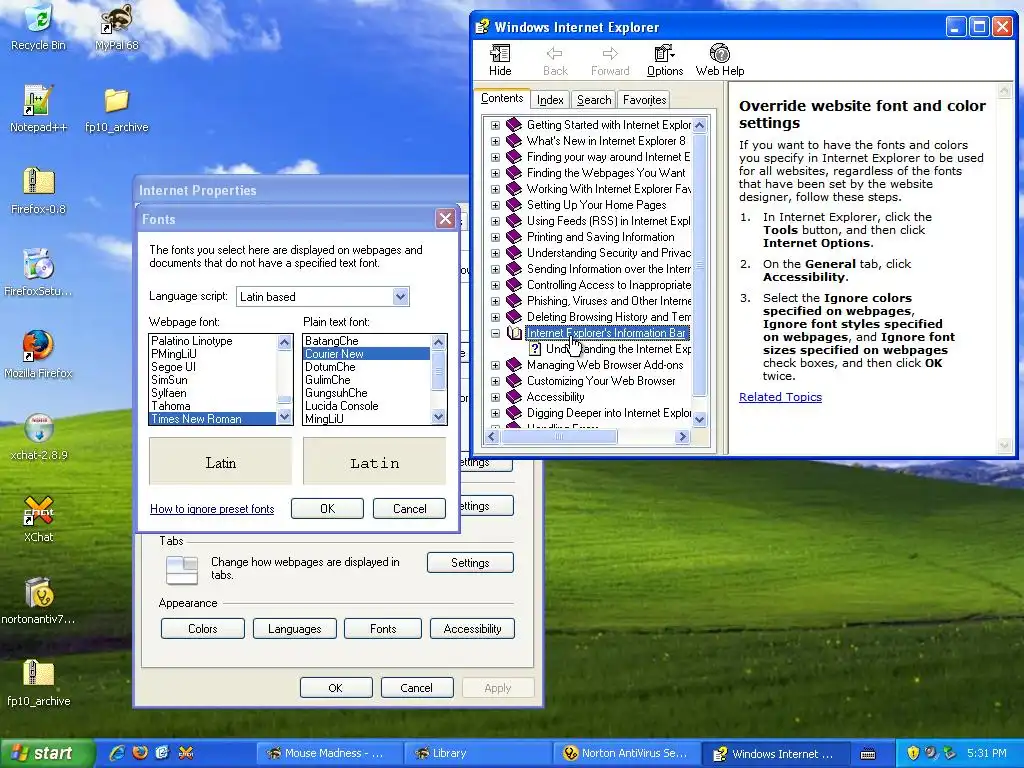Click Firefox quick launch icon in taskbar
Viewport: 1024px width, 768px height.
pyautogui.click(x=140, y=753)
